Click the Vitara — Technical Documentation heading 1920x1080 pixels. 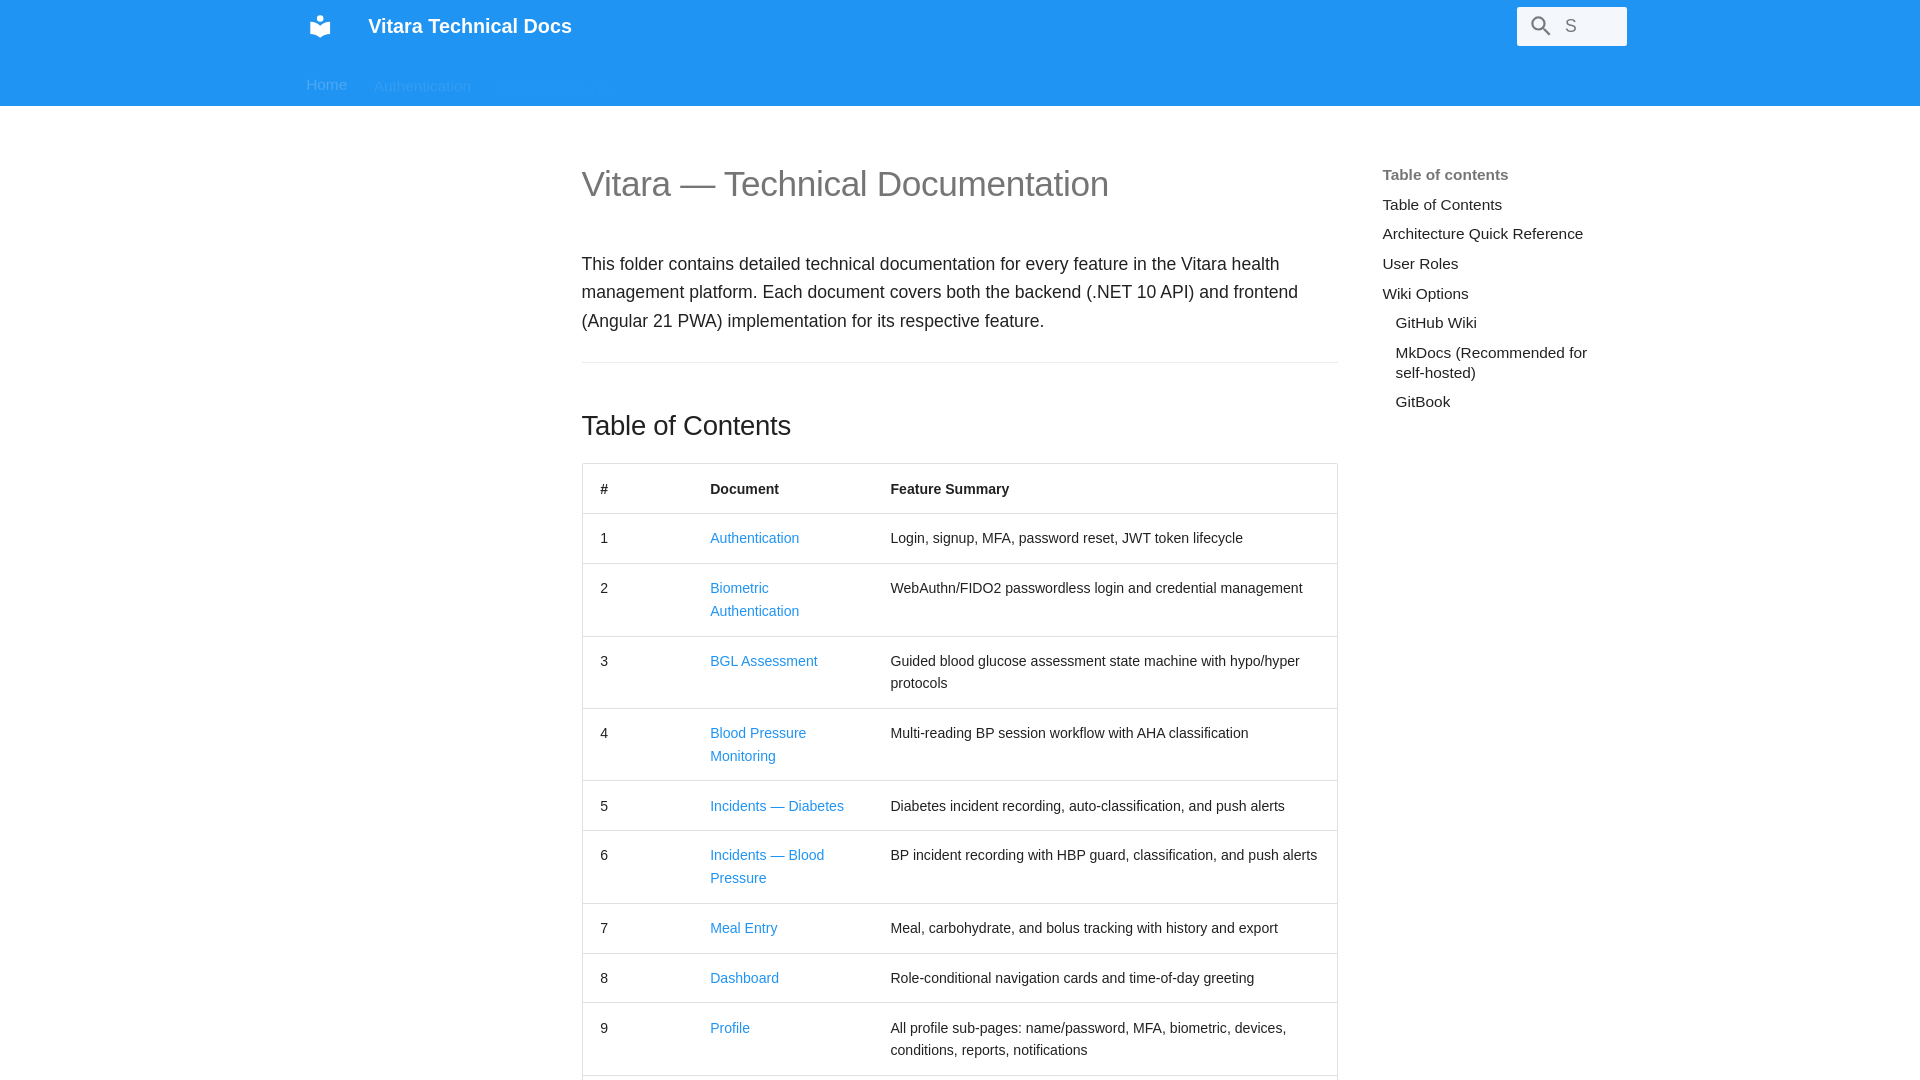(845, 184)
